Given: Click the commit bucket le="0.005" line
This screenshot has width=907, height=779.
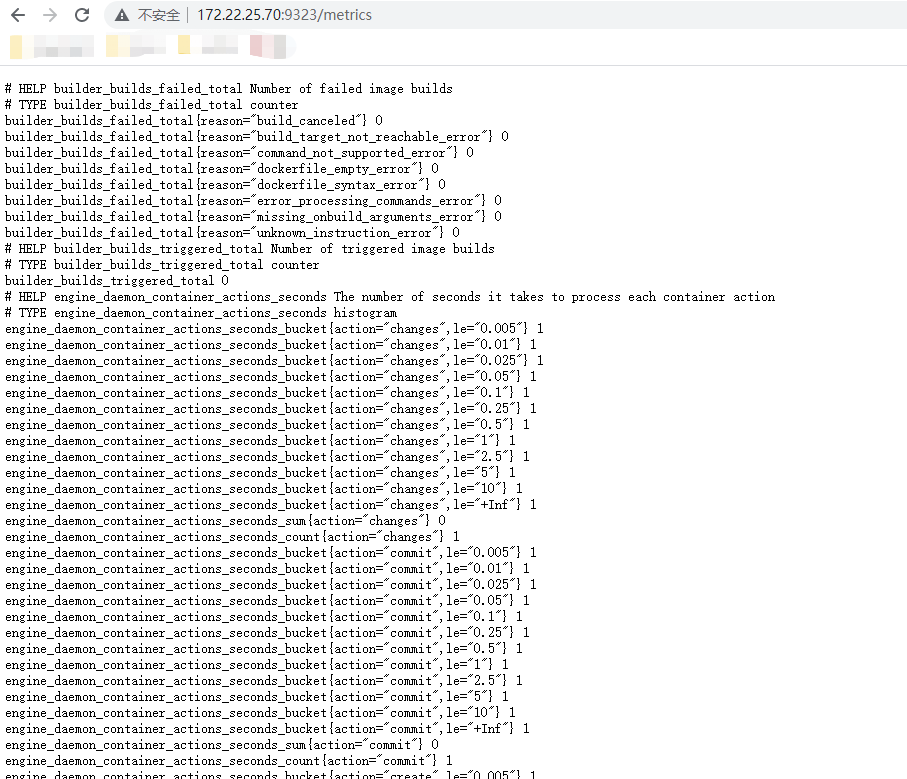Looking at the screenshot, I should pos(271,553).
